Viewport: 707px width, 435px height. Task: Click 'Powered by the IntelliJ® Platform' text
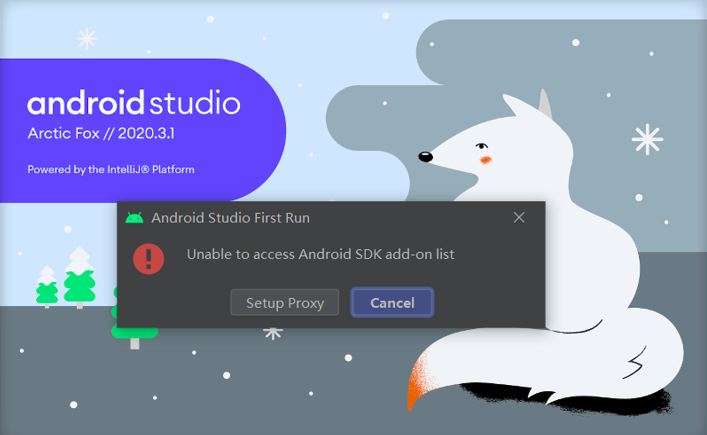click(111, 169)
